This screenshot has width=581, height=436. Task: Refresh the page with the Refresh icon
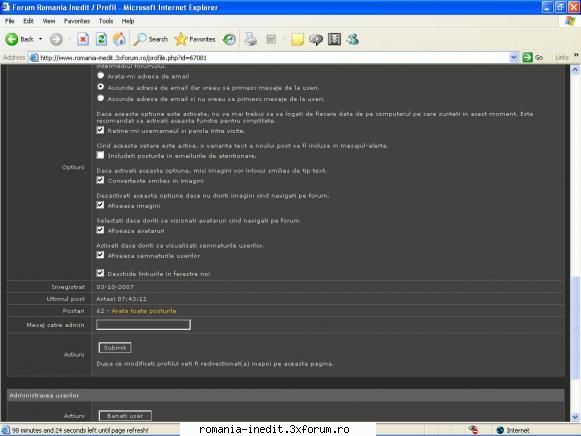(101, 39)
